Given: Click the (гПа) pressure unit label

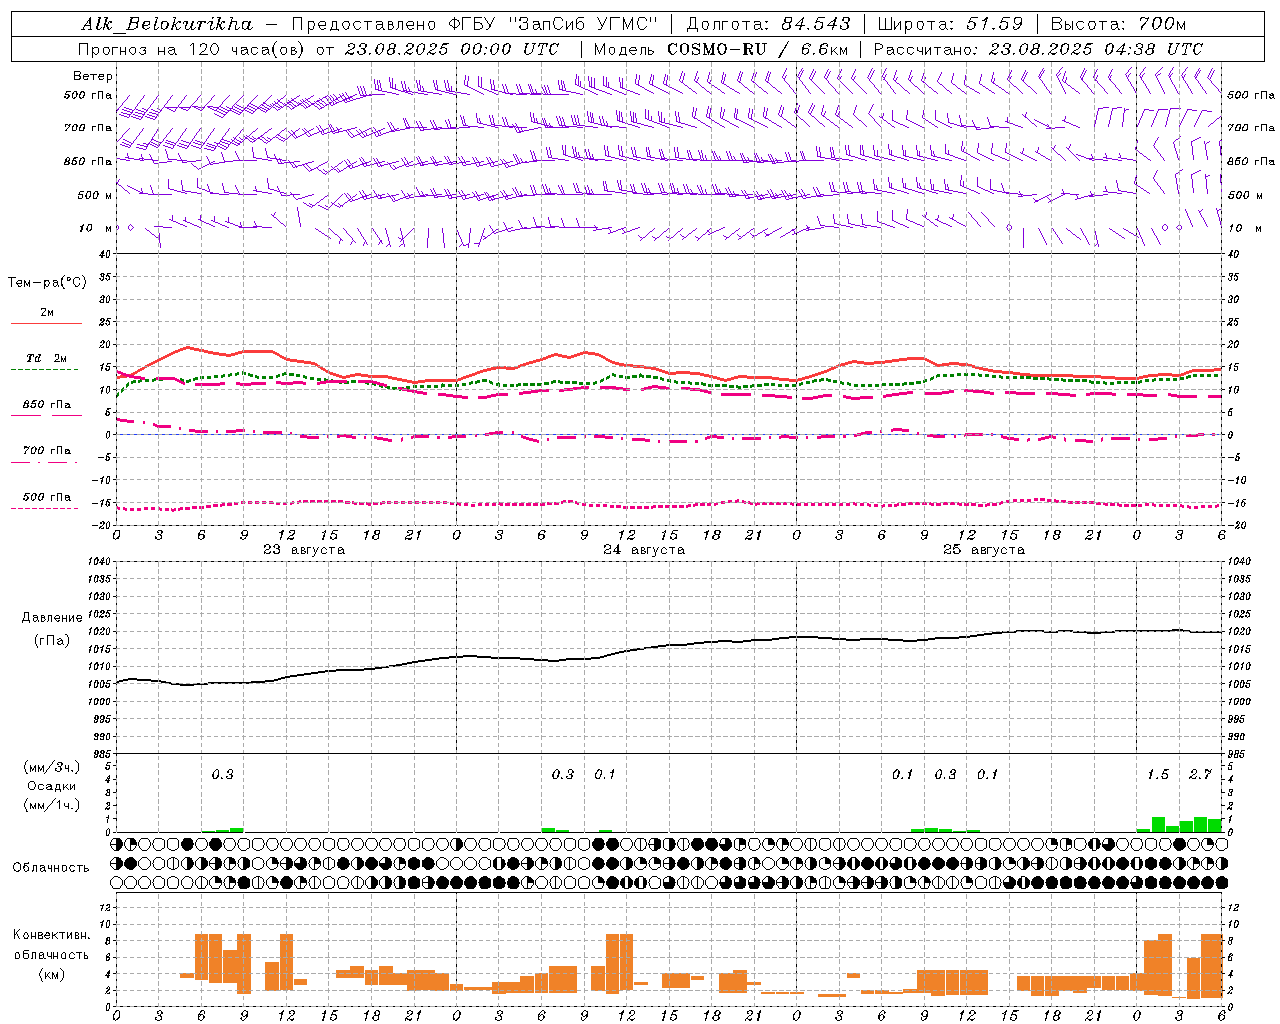Looking at the screenshot, I should pos(52,640).
